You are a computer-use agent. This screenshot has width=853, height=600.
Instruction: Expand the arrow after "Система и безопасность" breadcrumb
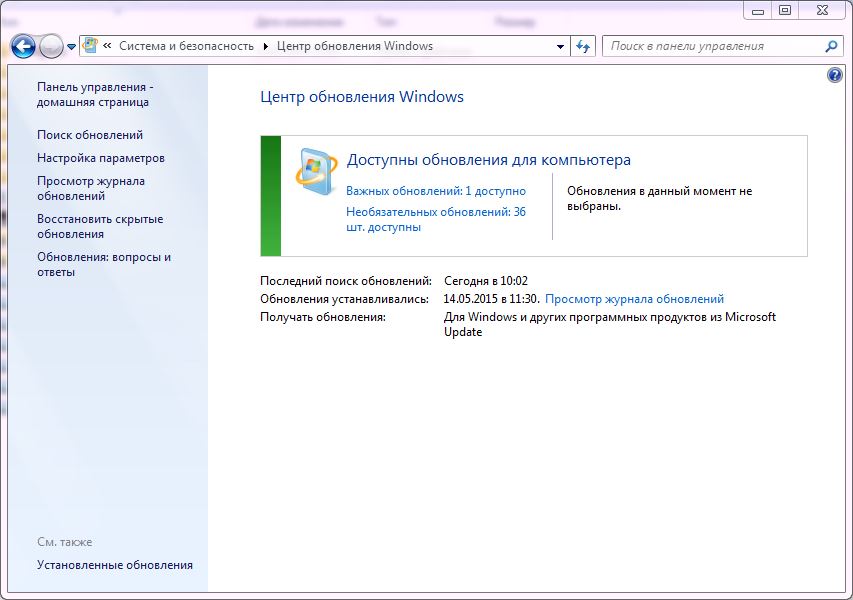(266, 46)
